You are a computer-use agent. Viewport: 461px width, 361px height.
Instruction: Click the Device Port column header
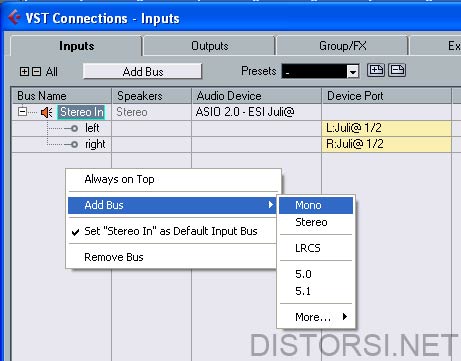387,96
